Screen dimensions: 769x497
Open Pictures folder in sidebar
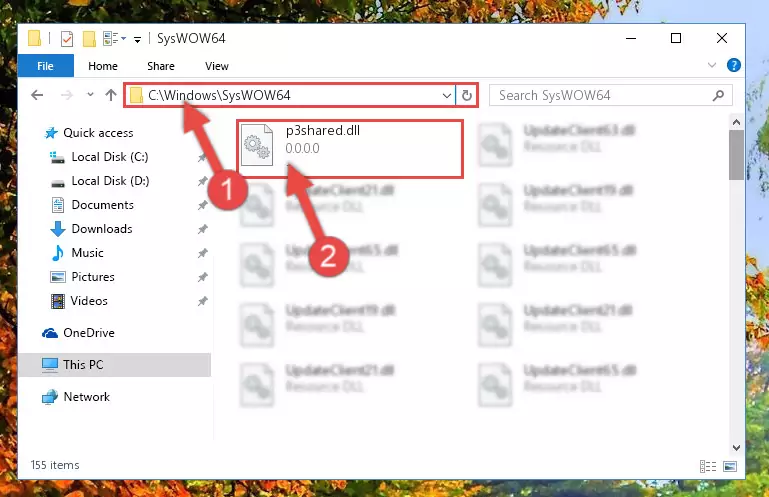pyautogui.click(x=93, y=277)
